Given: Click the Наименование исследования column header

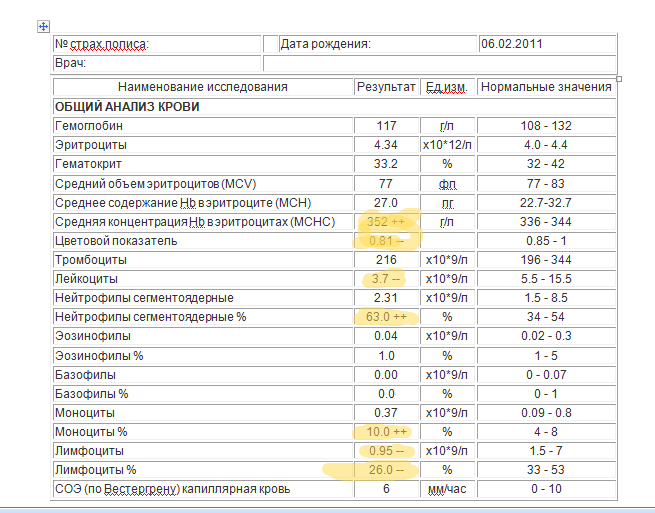Looking at the screenshot, I should (202, 87).
